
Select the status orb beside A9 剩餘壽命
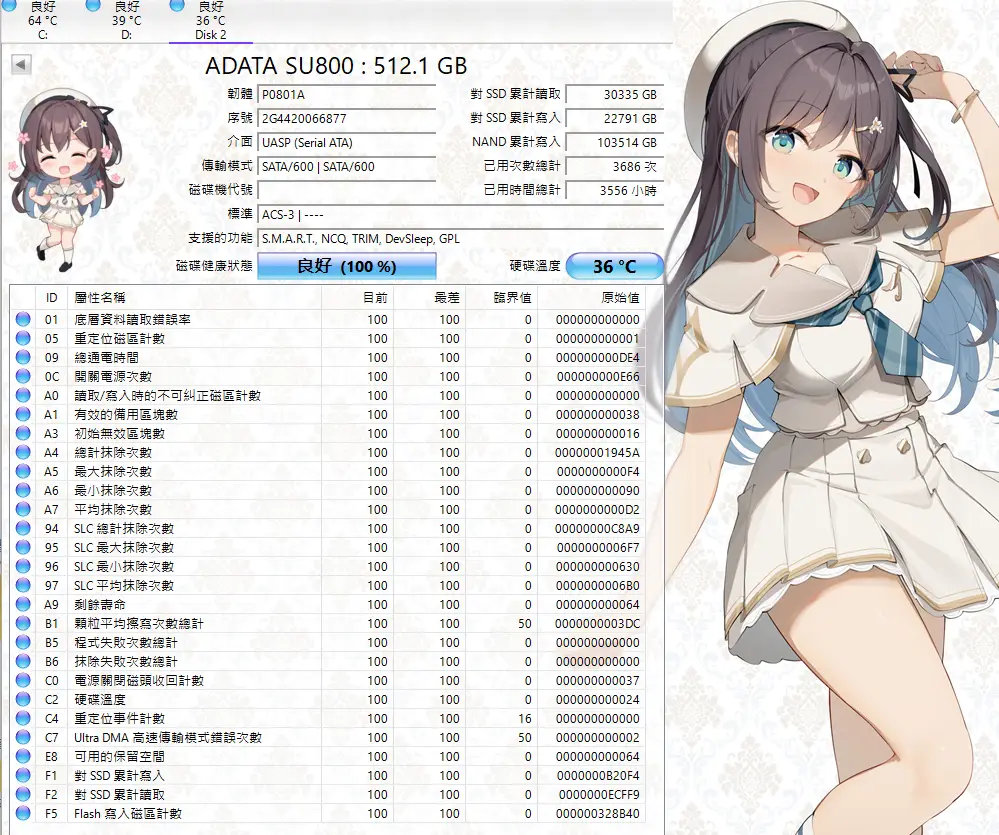point(23,605)
